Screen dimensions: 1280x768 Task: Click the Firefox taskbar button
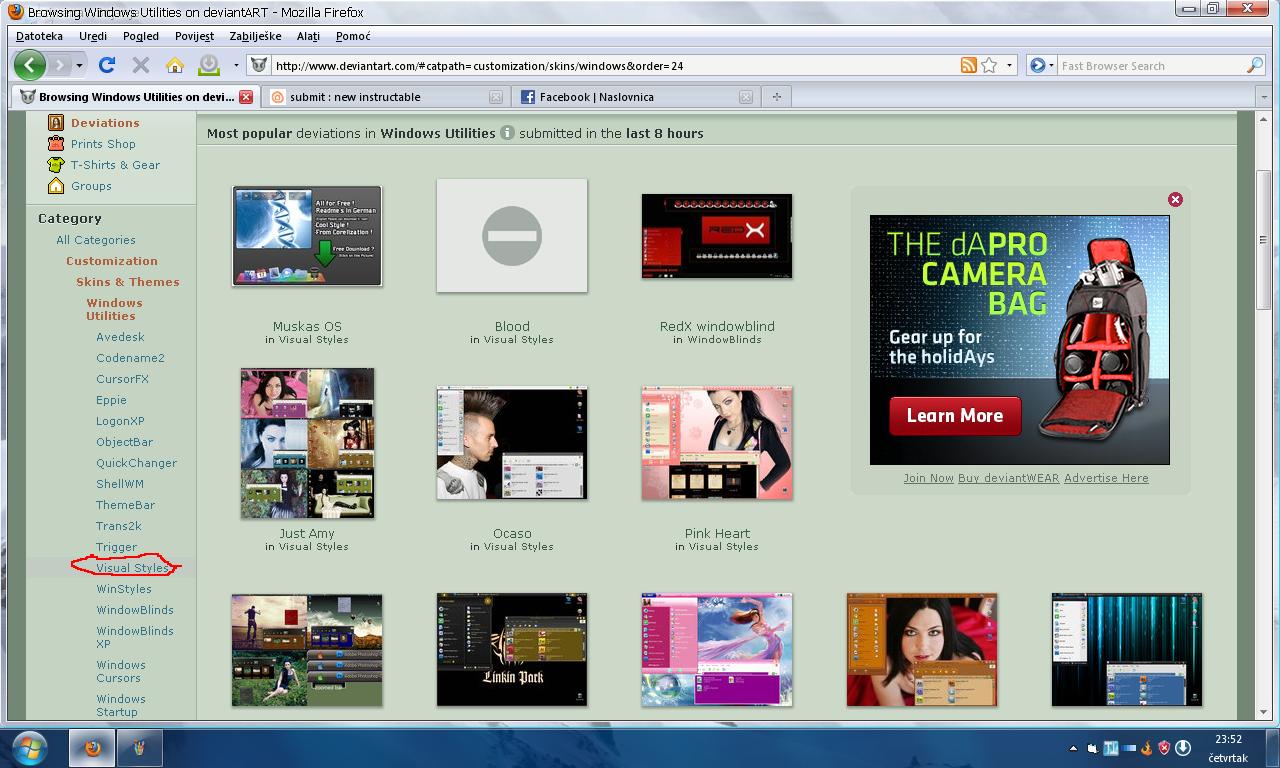point(92,747)
